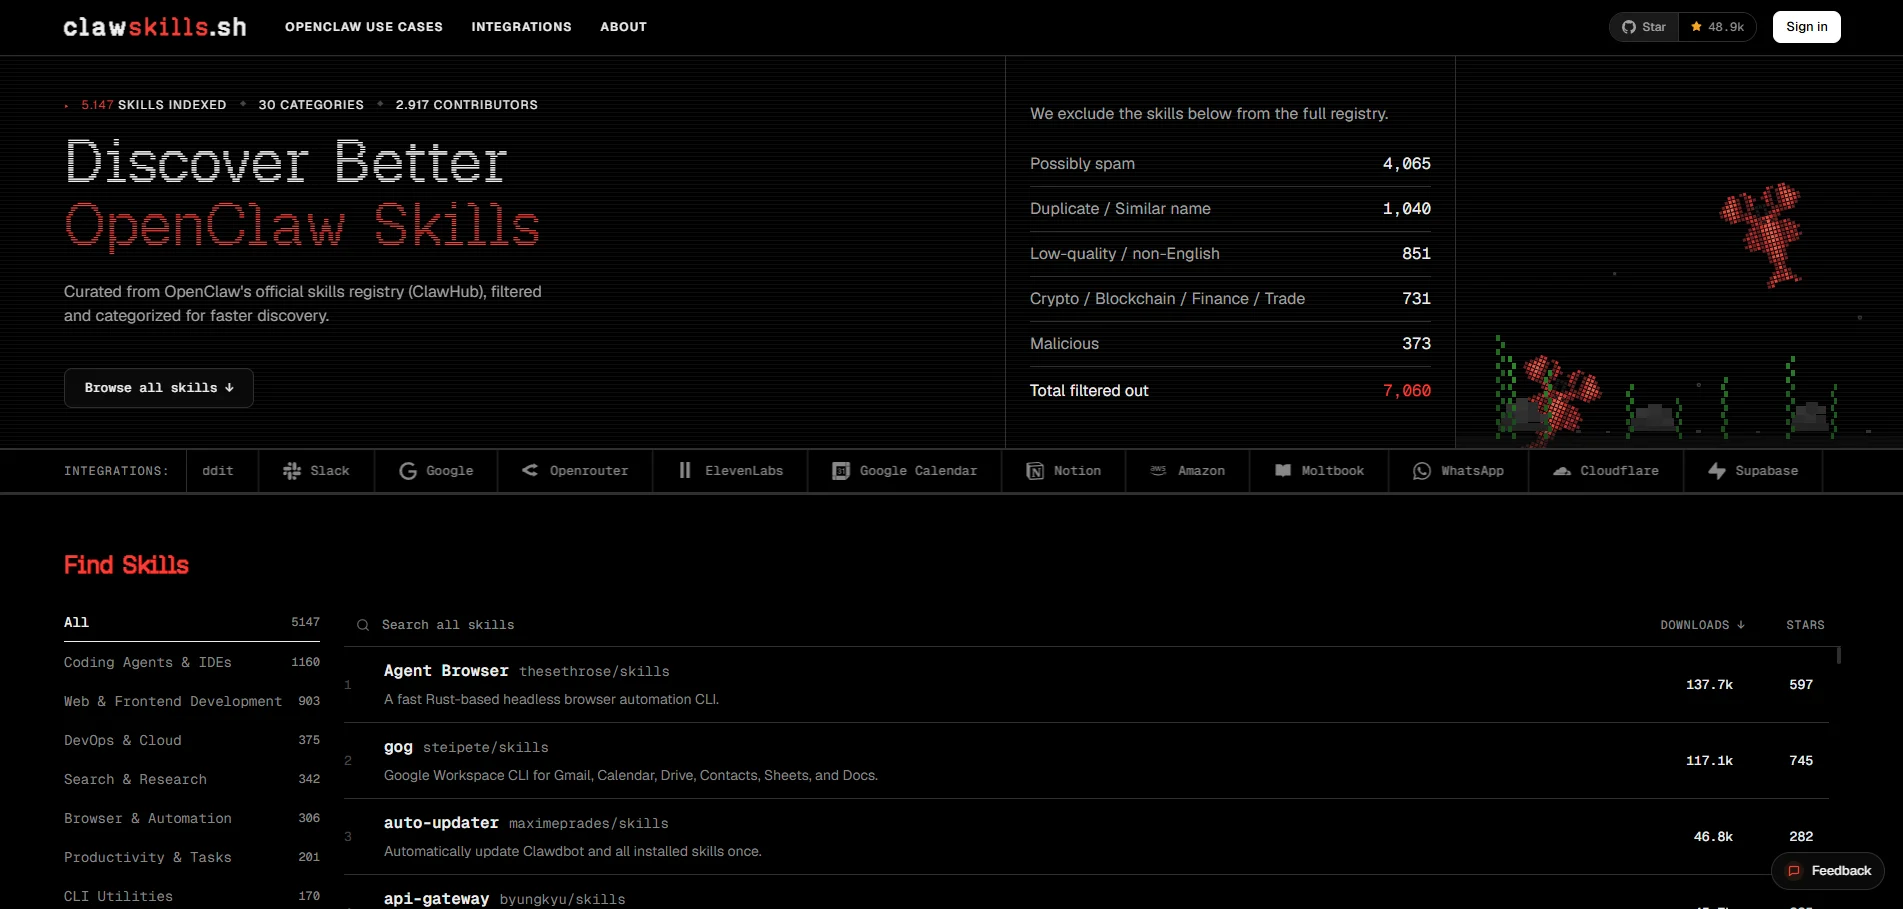Click the gog skill description text
The image size is (1903, 909).
pyautogui.click(x=631, y=775)
